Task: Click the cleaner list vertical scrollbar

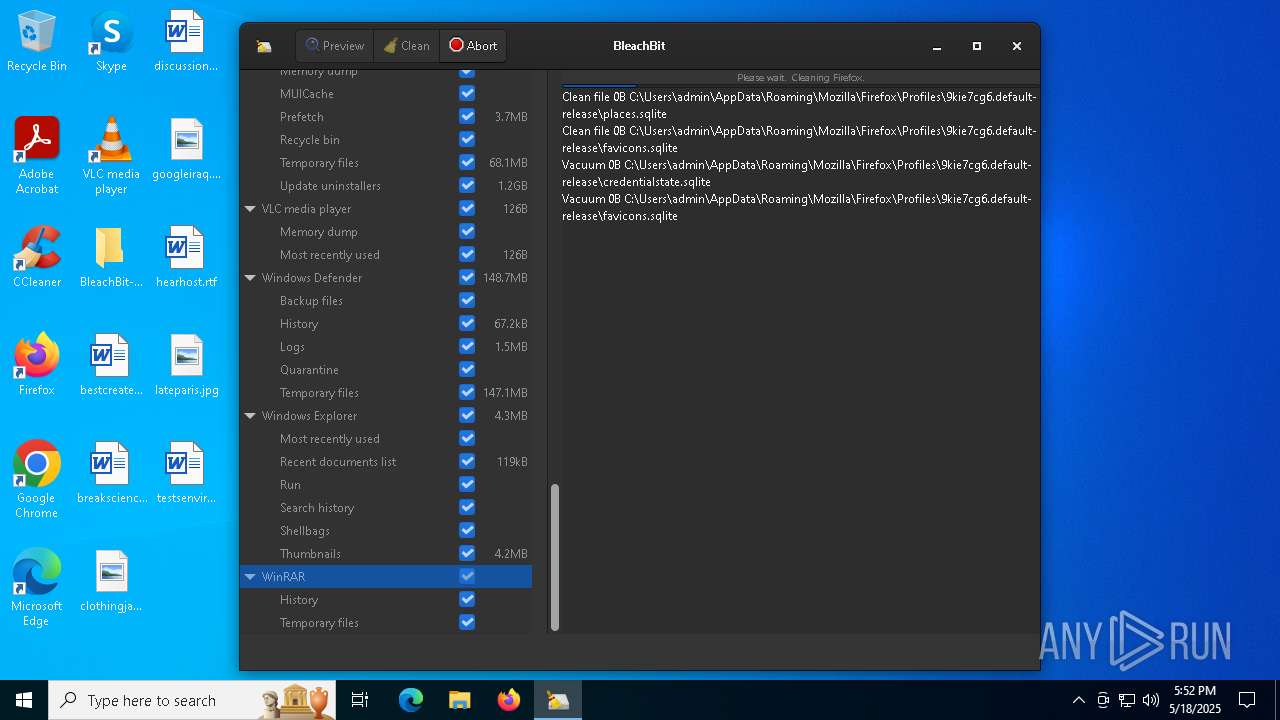Action: pyautogui.click(x=555, y=556)
